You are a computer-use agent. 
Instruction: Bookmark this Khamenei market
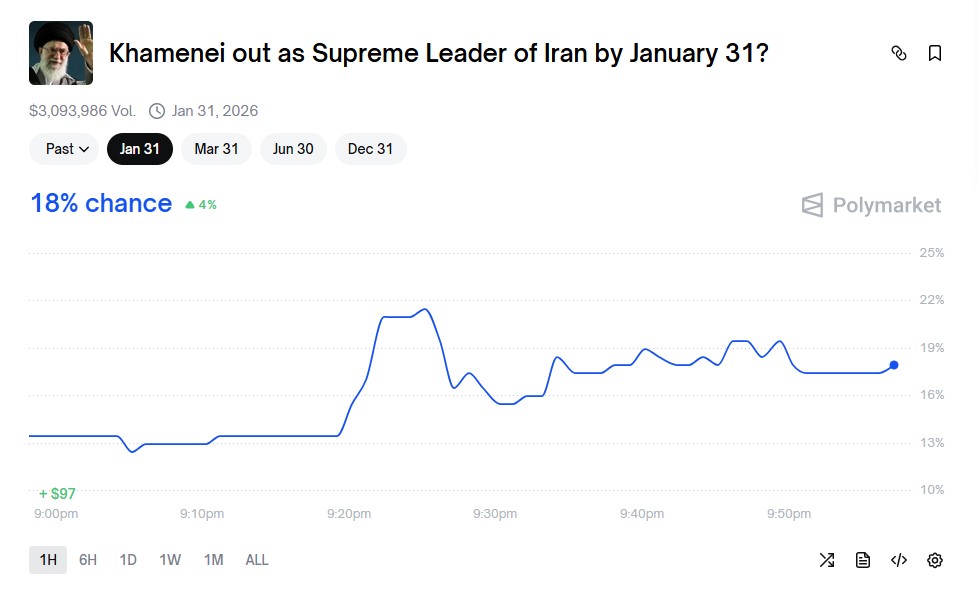(935, 53)
